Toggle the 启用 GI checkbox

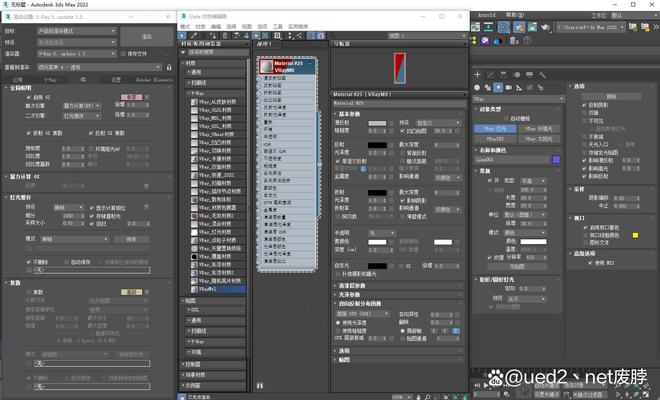pos(29,97)
